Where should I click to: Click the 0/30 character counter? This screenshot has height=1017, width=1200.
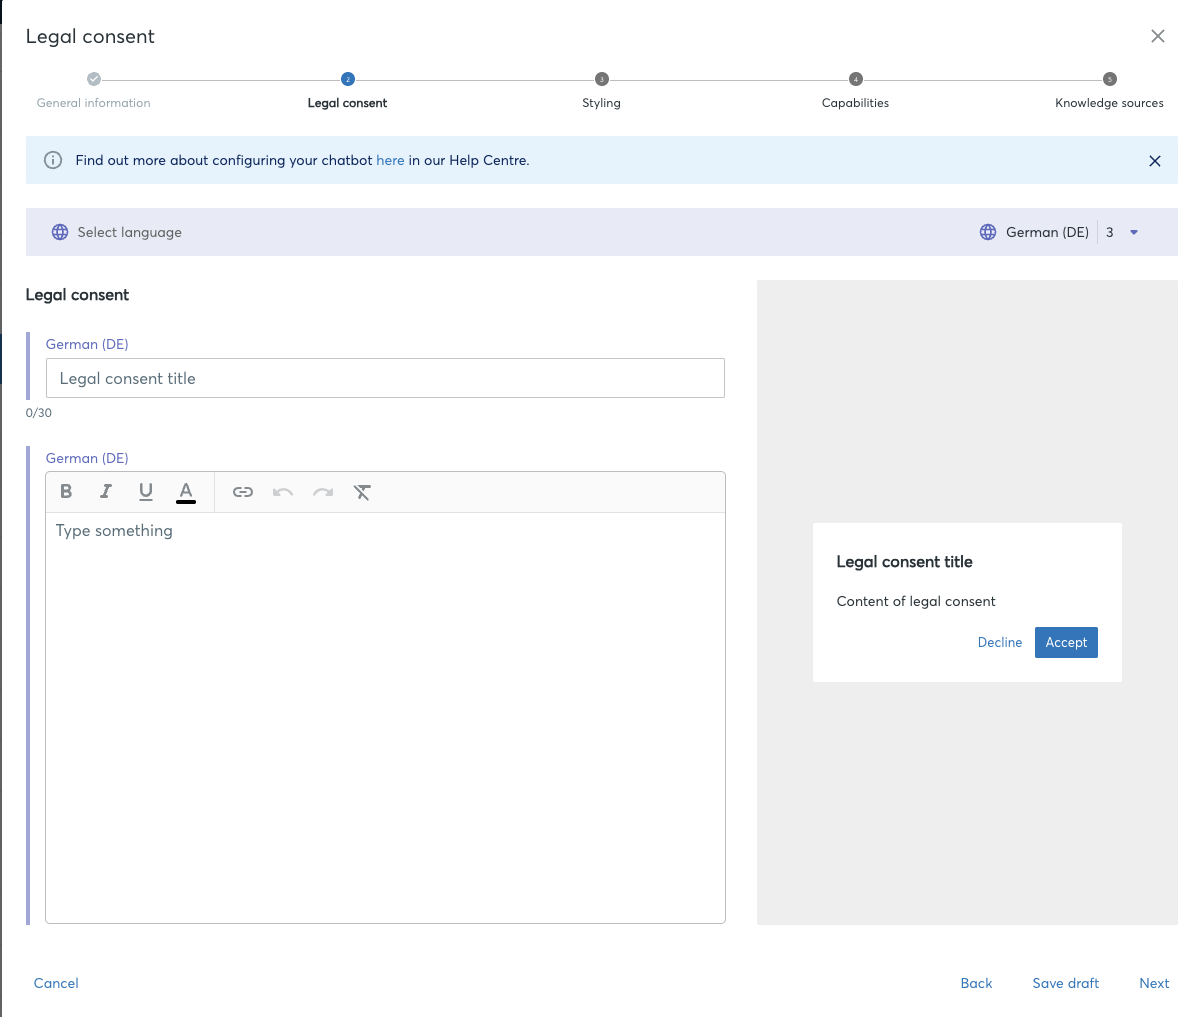(x=39, y=413)
